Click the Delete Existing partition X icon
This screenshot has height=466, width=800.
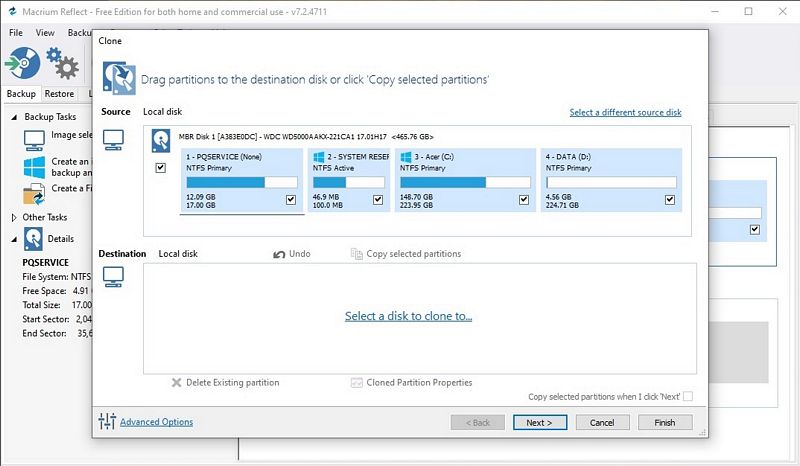[x=177, y=382]
